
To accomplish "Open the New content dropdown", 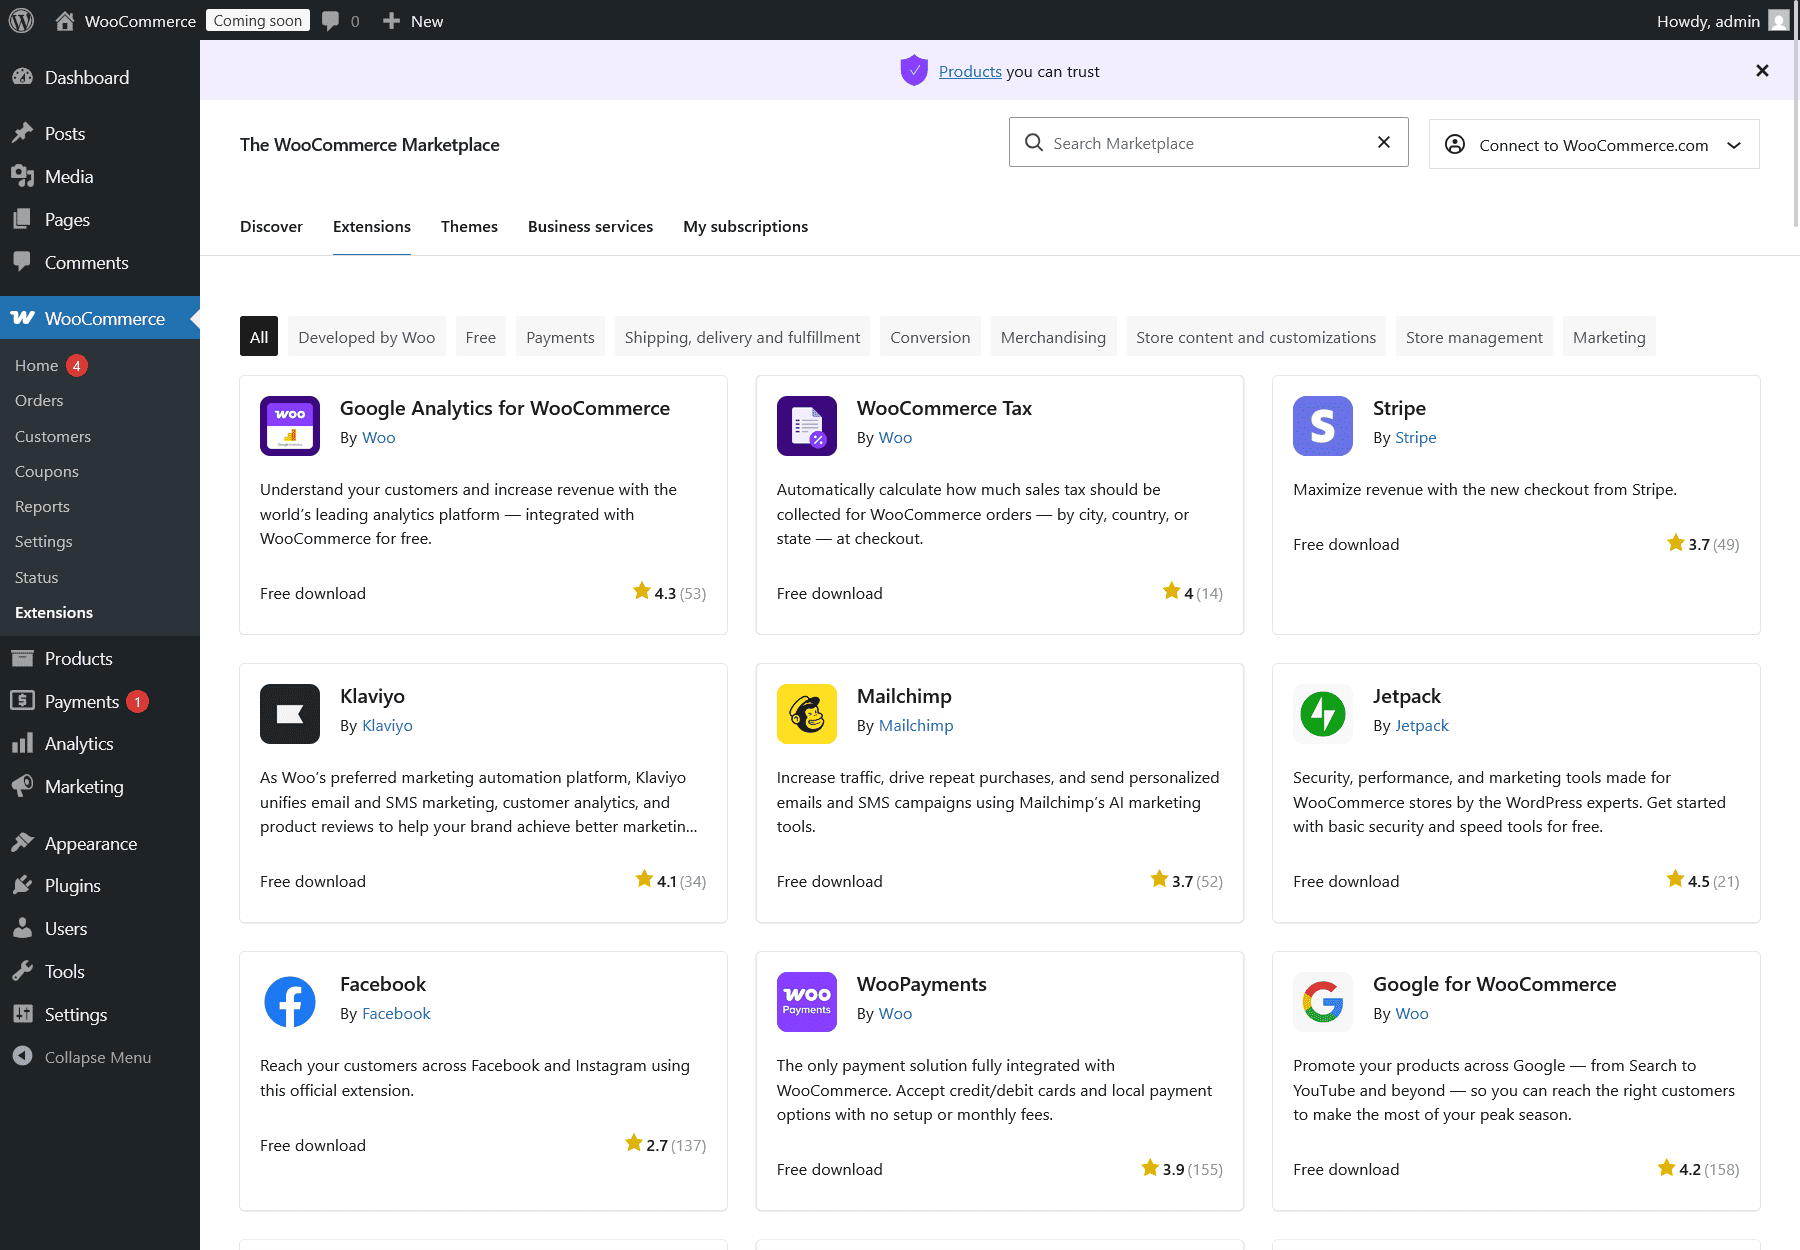I will pyautogui.click(x=413, y=21).
